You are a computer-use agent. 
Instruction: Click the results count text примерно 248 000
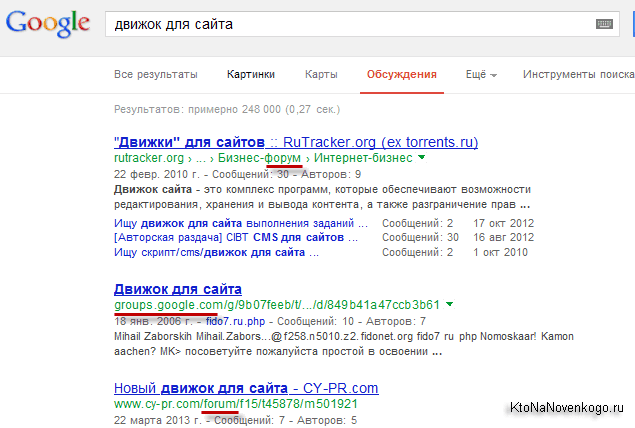(234, 109)
